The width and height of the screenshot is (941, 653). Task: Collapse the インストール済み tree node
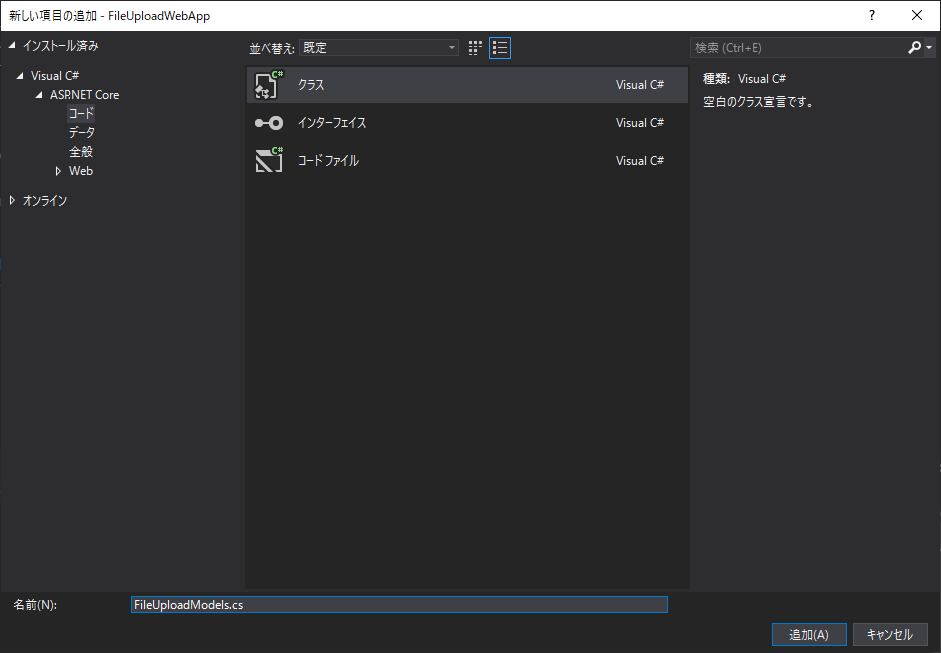click(12, 46)
